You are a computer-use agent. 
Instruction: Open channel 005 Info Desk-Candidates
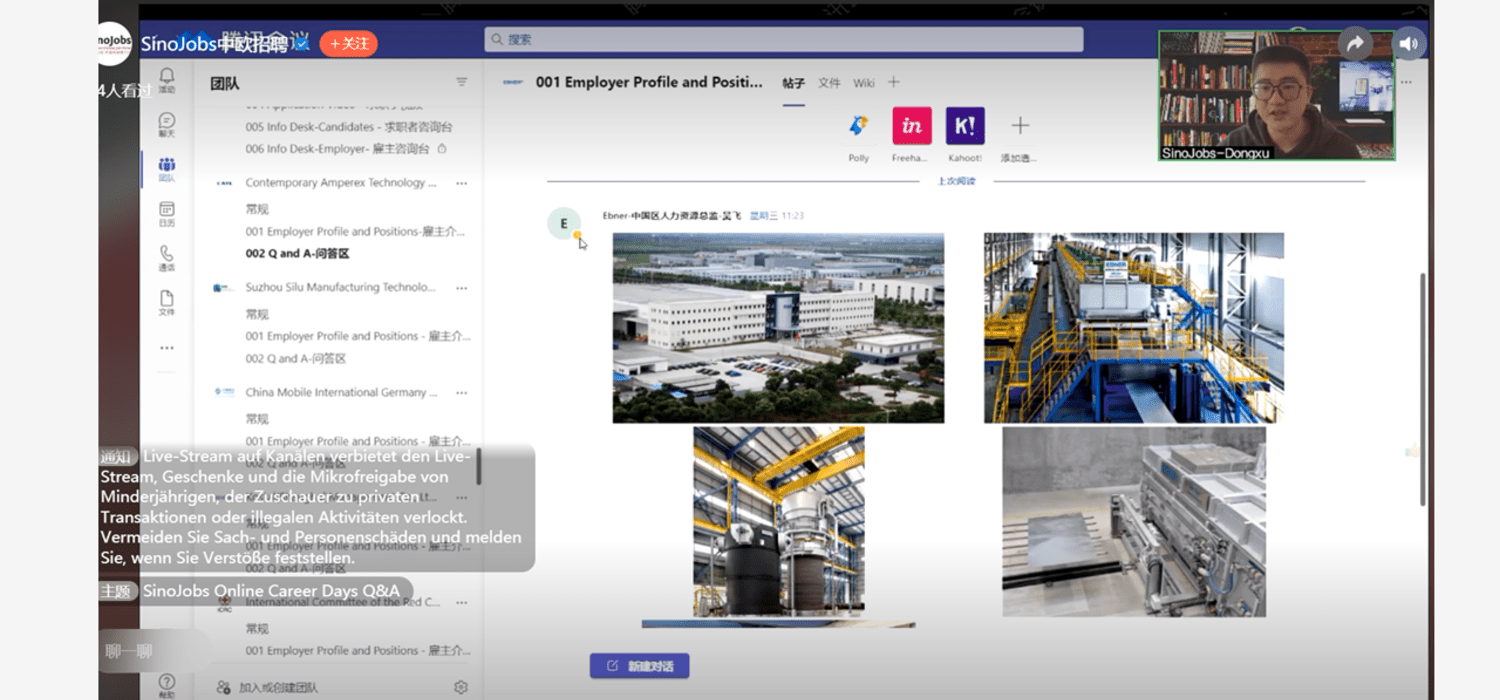tap(349, 127)
